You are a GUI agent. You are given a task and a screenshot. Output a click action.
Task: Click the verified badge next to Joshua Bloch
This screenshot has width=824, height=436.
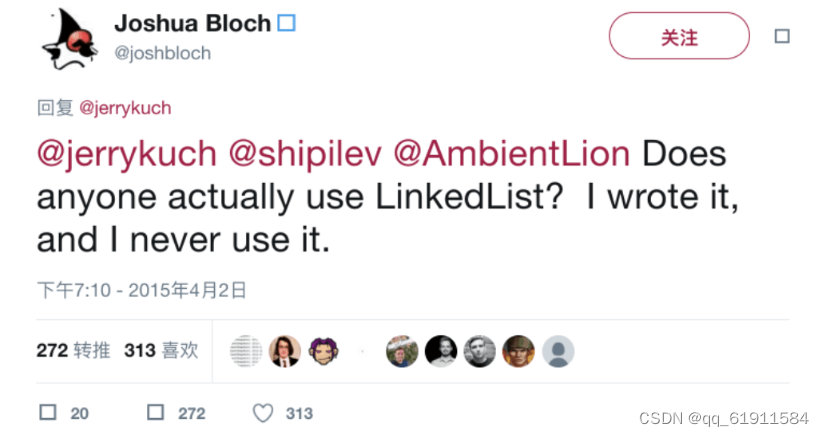(x=286, y=23)
